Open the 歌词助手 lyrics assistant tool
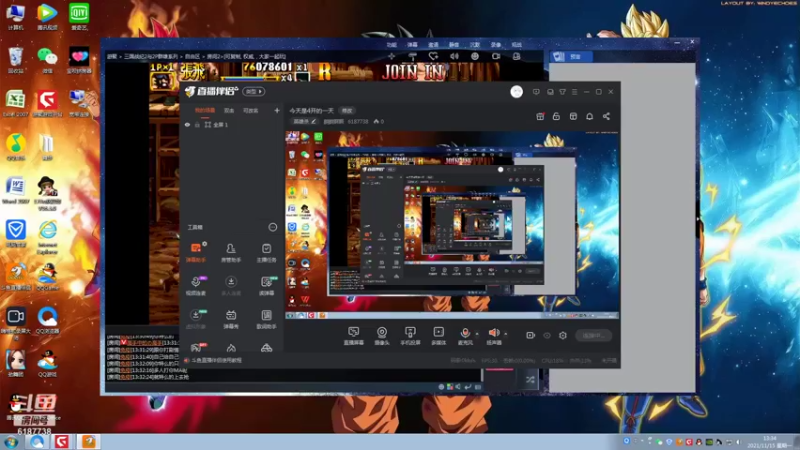The image size is (800, 450). click(266, 319)
